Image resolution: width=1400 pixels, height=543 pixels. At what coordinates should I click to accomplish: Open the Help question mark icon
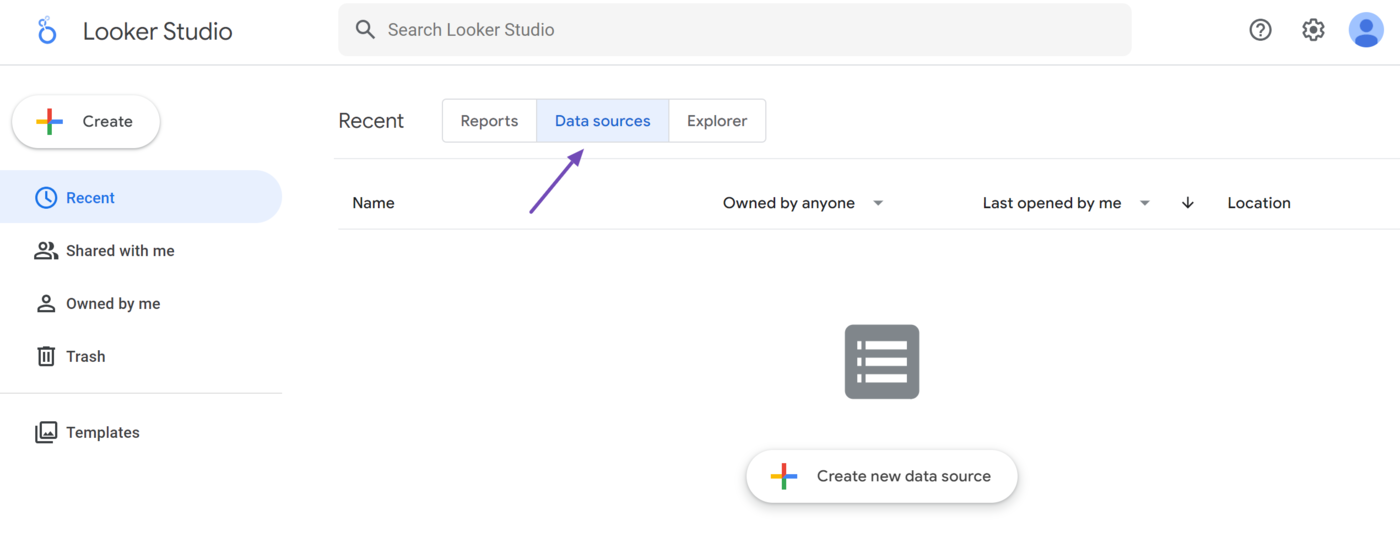coord(1260,30)
